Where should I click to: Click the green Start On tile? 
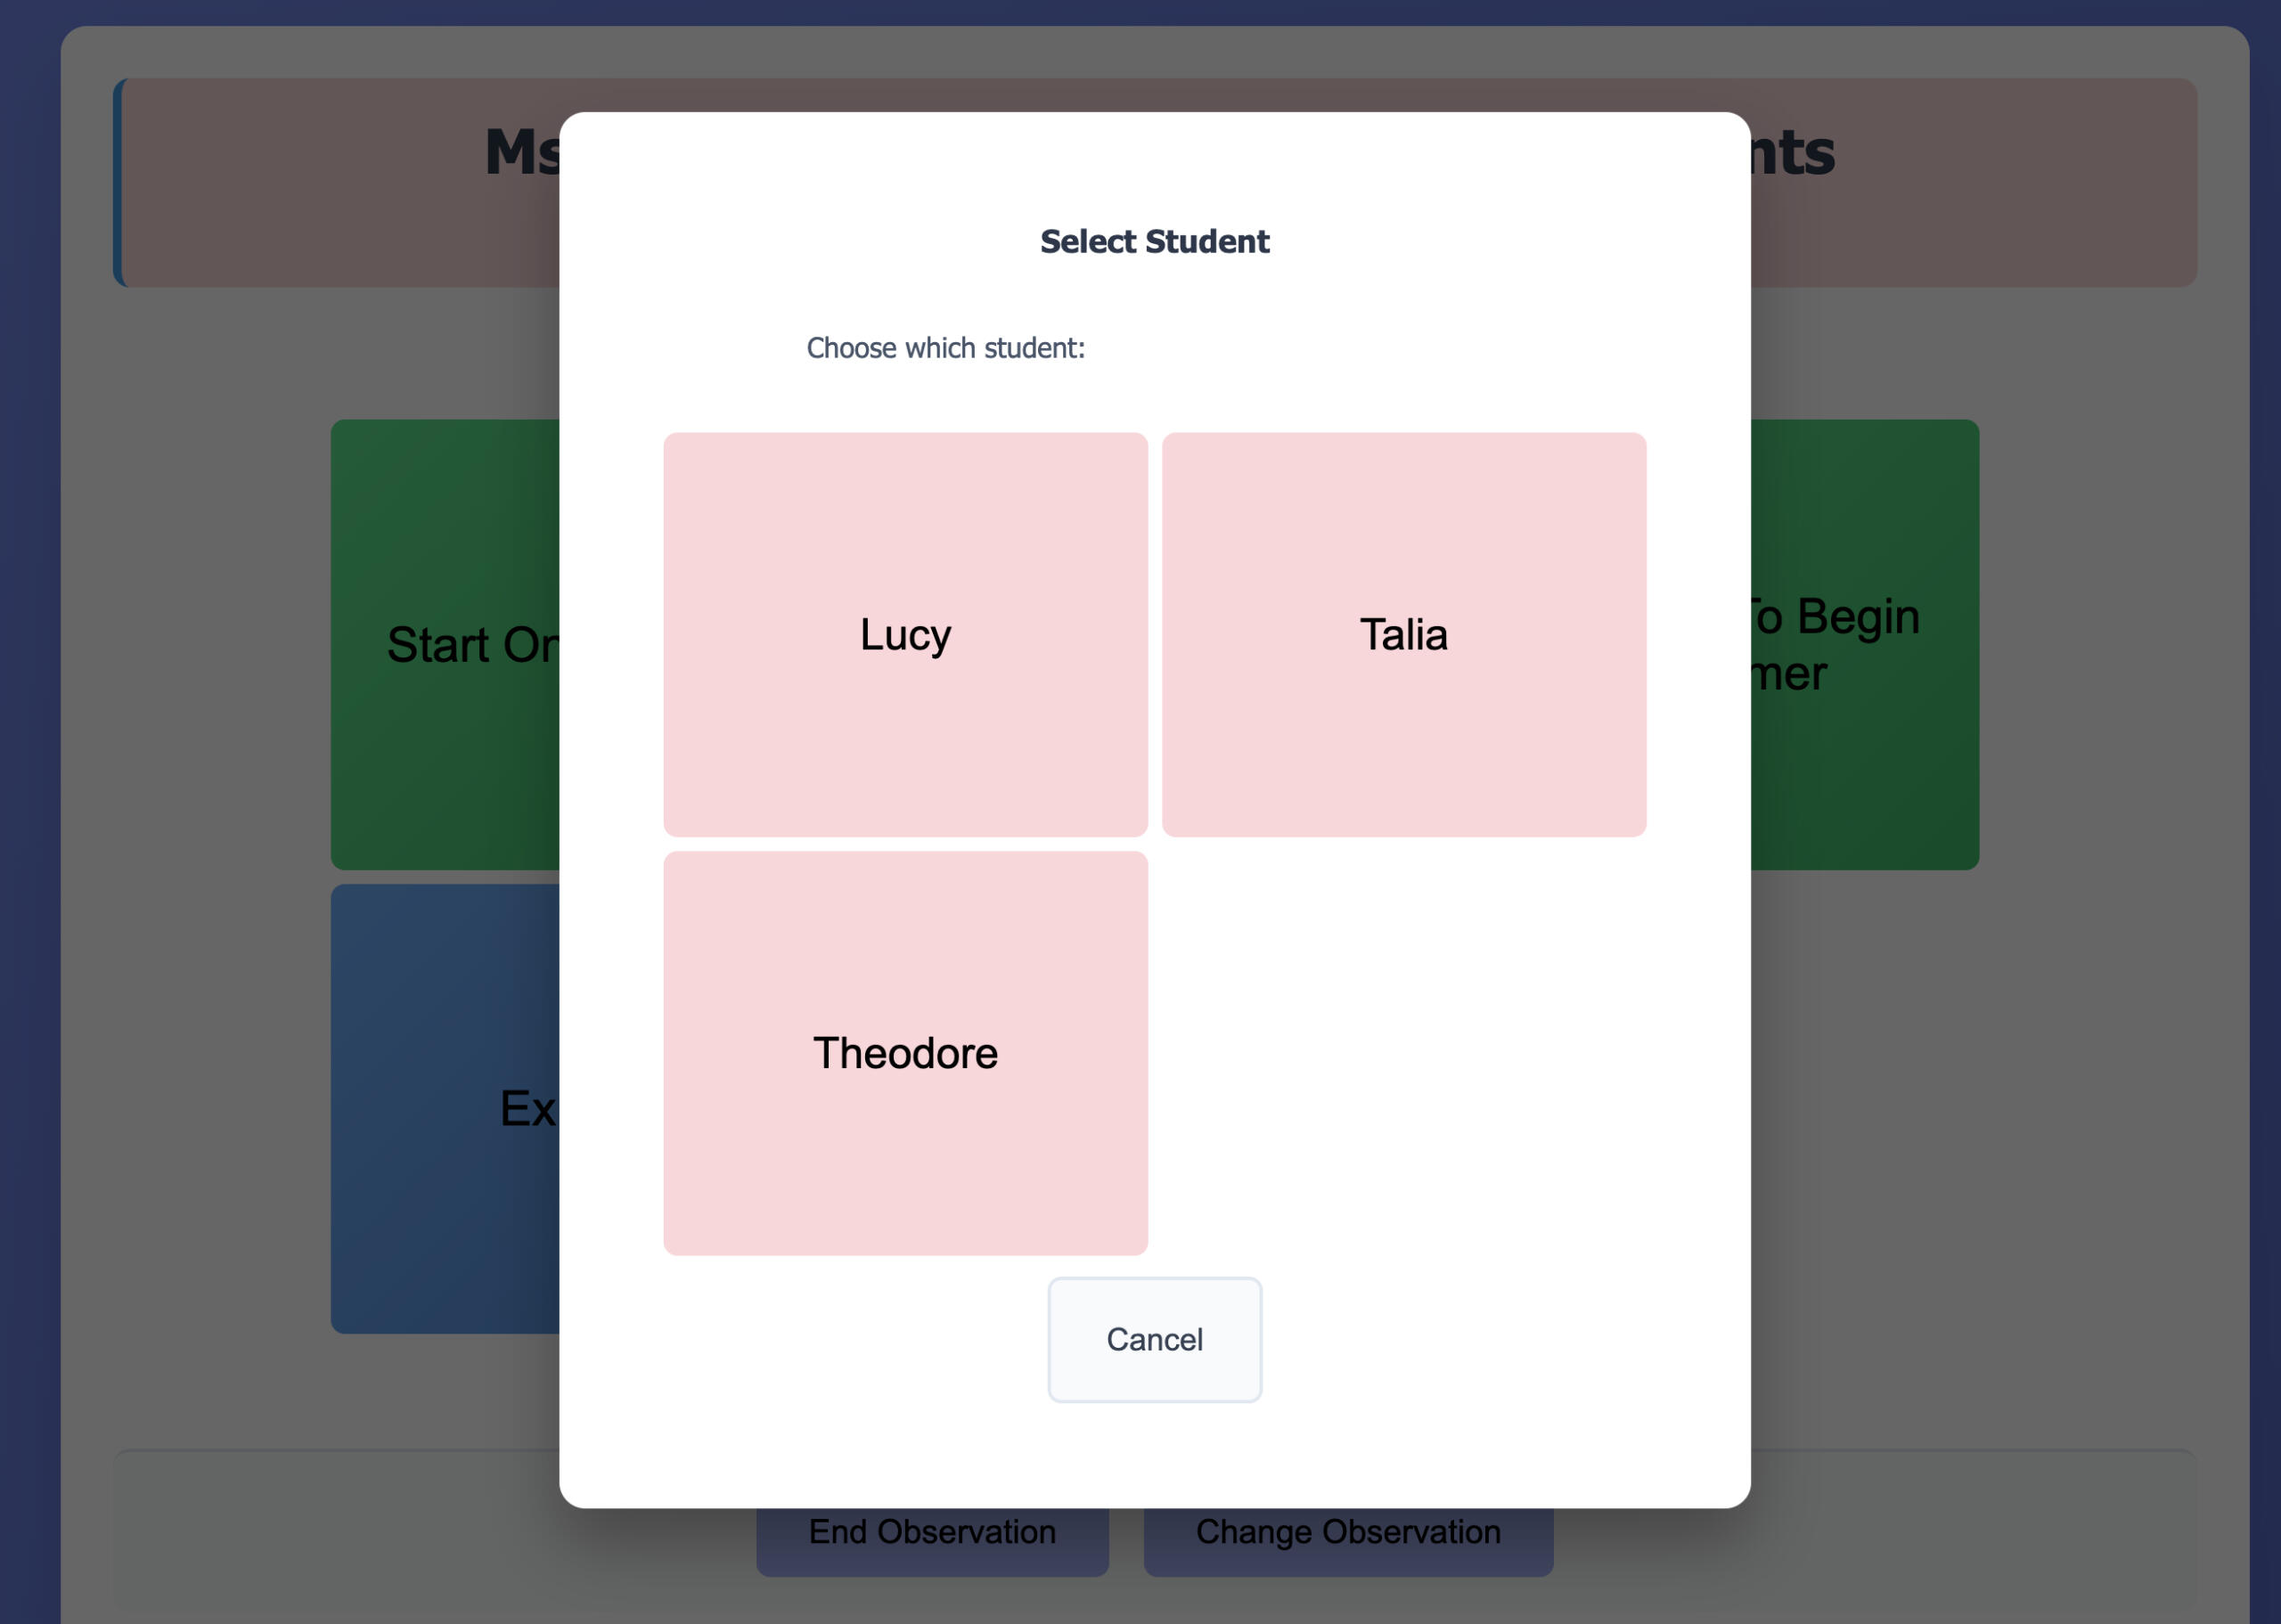445,644
